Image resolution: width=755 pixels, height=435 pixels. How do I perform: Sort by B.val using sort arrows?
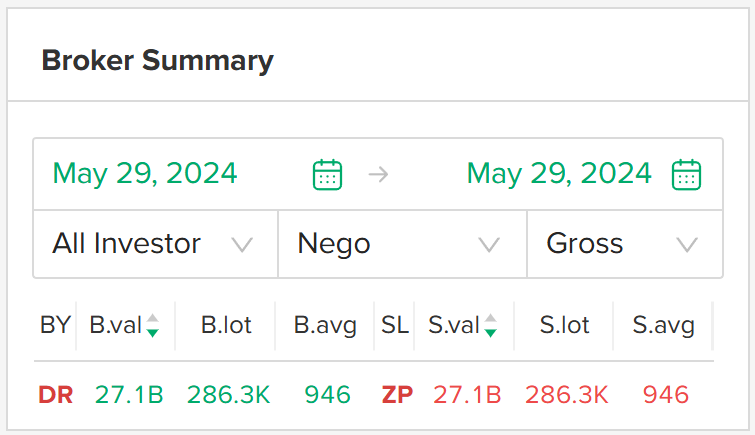point(153,325)
